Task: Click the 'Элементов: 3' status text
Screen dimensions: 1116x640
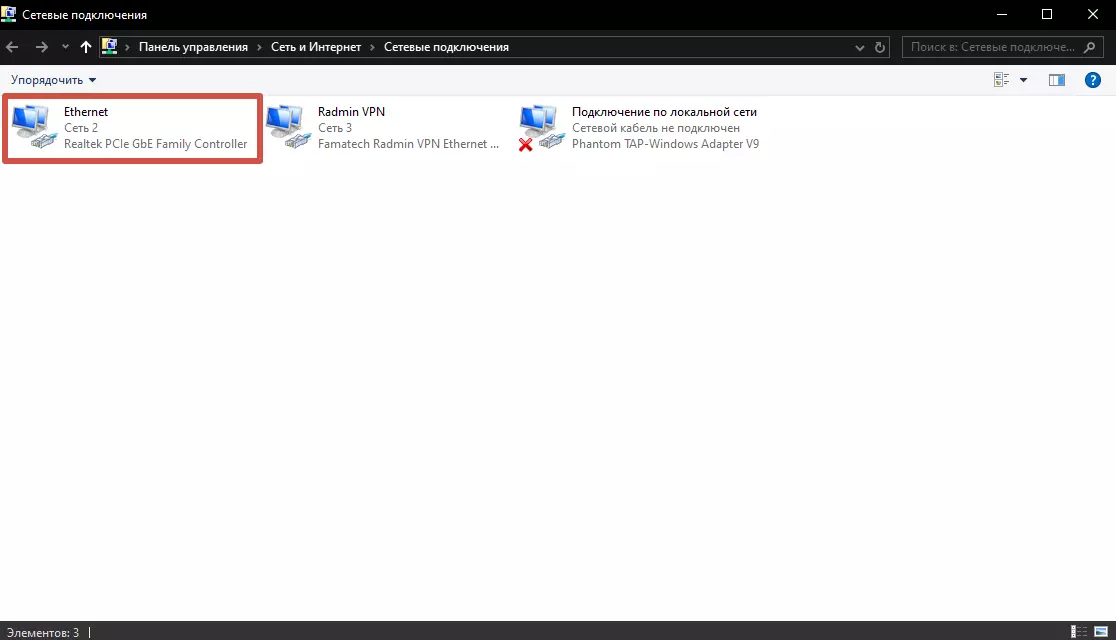Action: (x=43, y=632)
